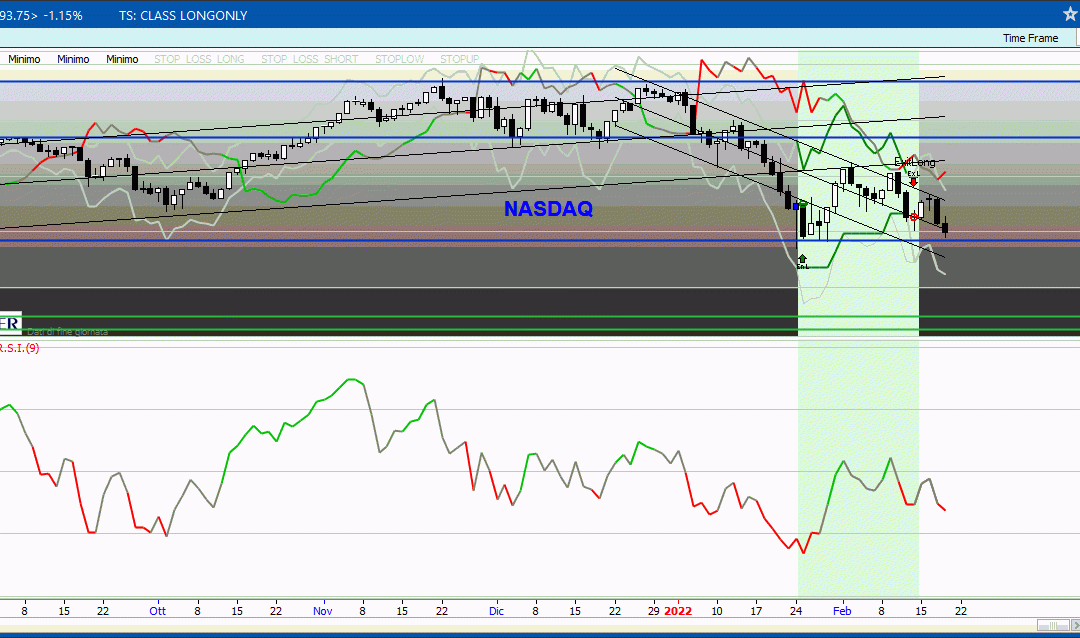Click the horizontal scrollbar thumb under the chart

(x=1053, y=625)
